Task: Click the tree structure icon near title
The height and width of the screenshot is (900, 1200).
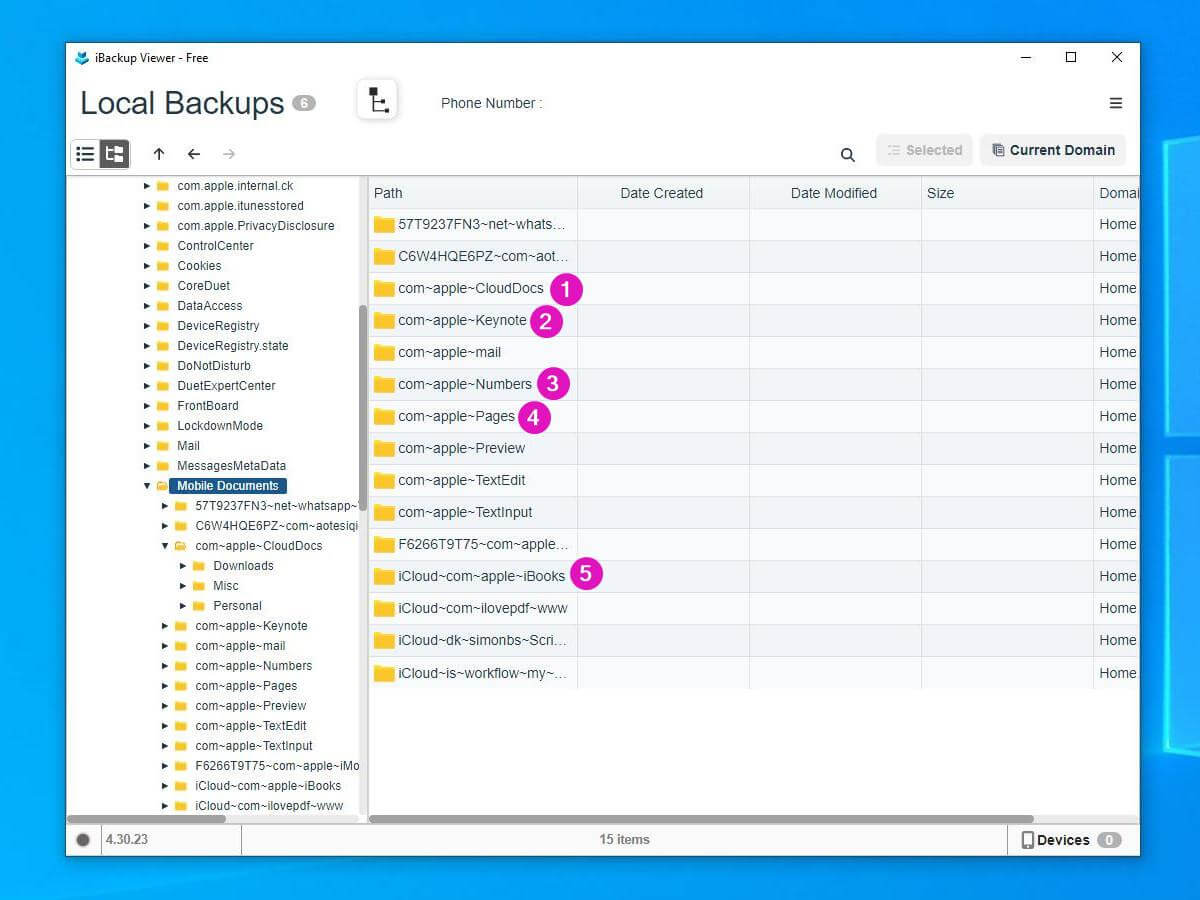Action: (x=377, y=100)
